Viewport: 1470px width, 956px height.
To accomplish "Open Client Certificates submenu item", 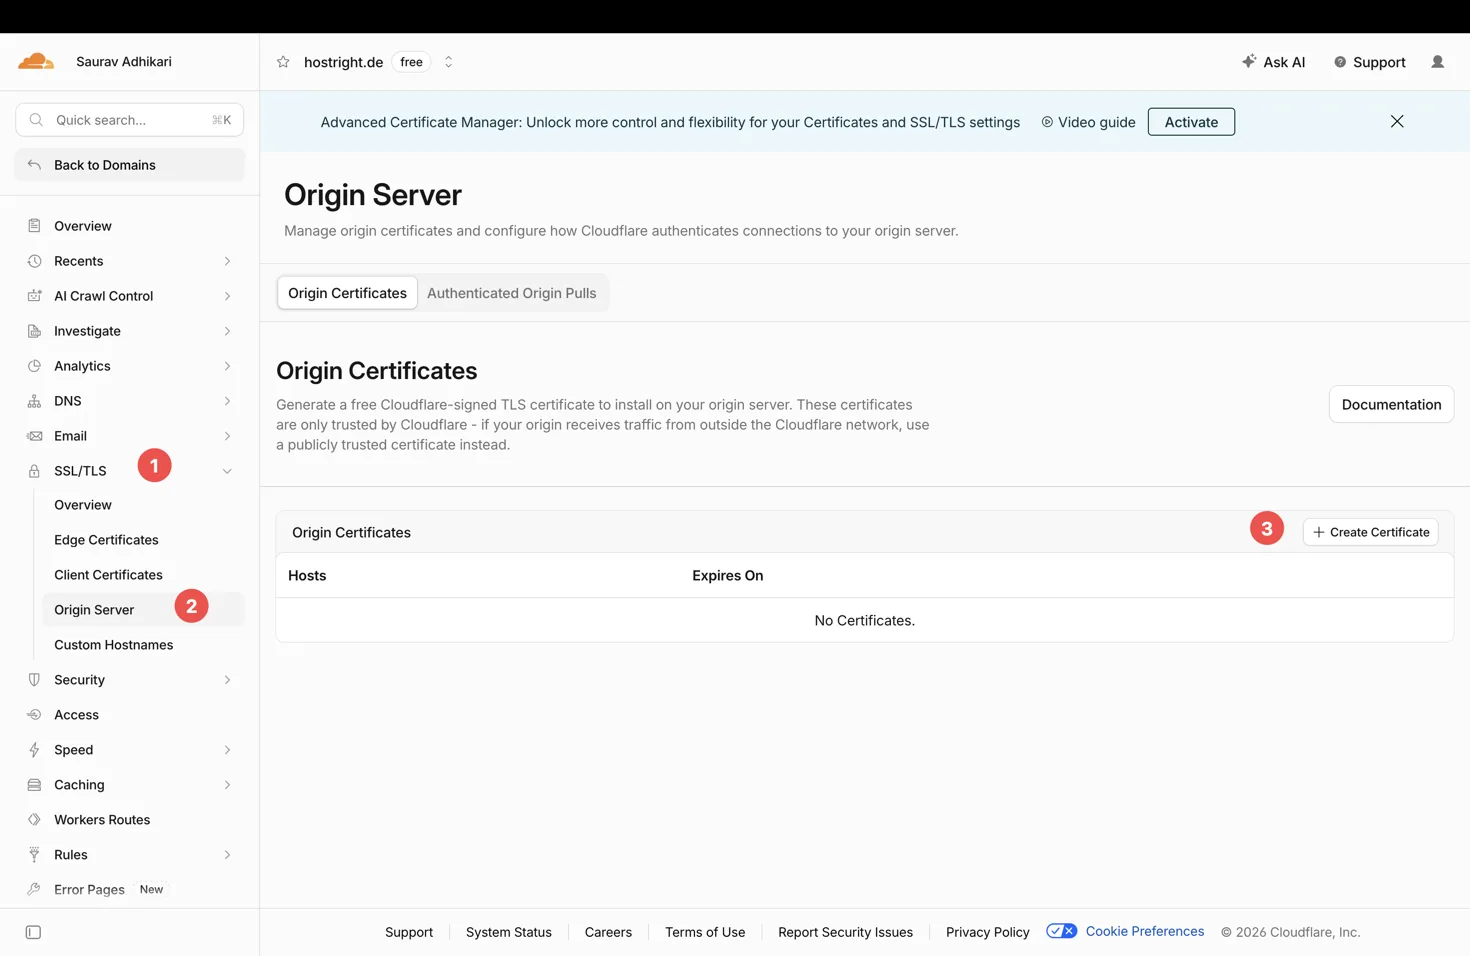I will pyautogui.click(x=108, y=575).
